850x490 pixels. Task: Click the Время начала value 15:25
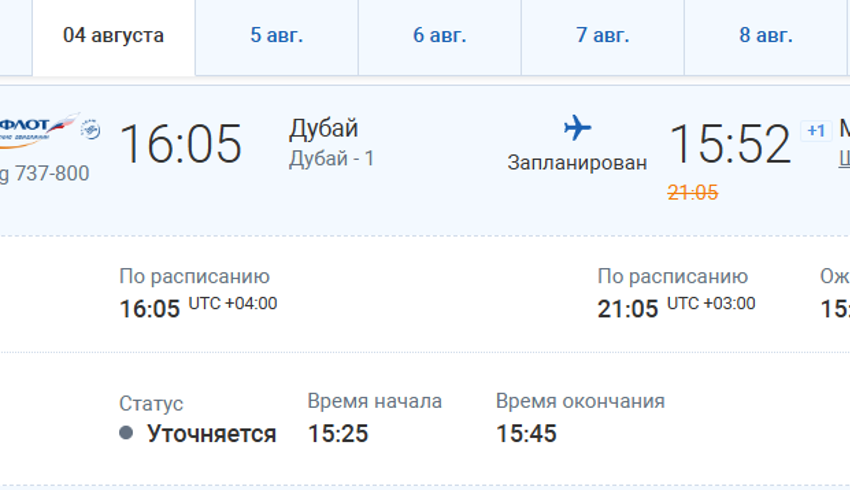338,433
